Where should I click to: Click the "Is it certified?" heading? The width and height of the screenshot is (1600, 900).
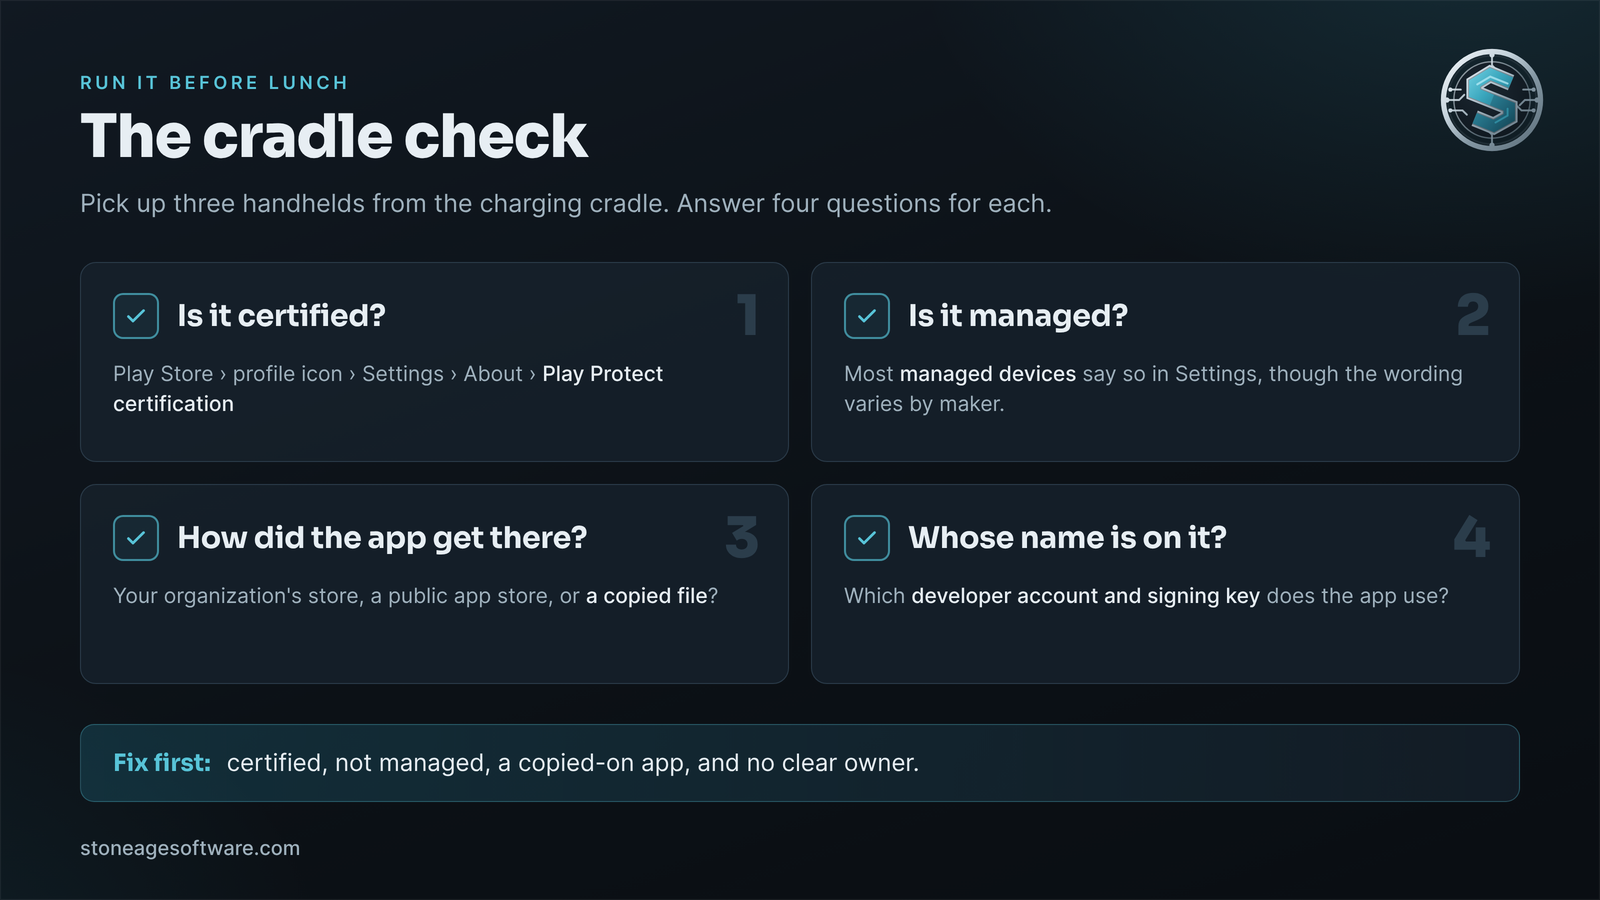point(281,316)
